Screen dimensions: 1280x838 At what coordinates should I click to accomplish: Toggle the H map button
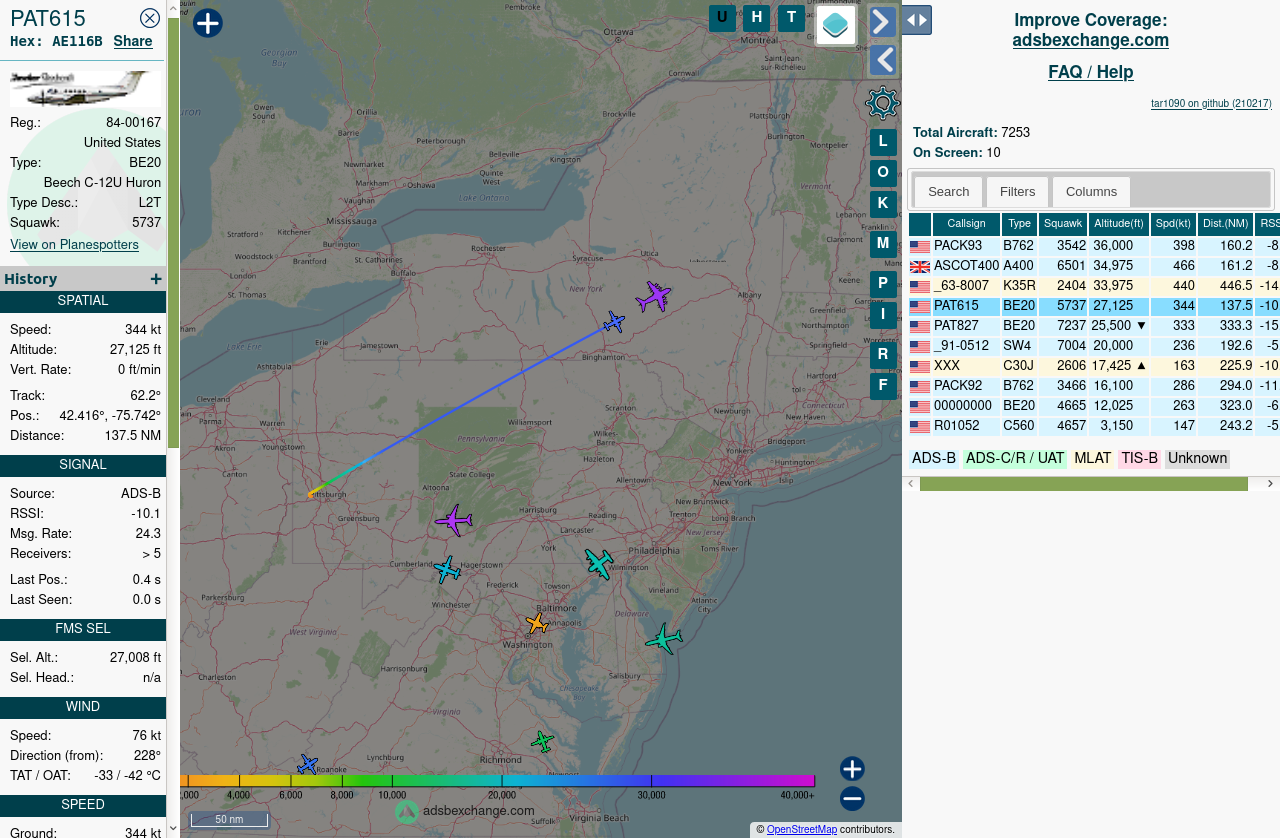[x=757, y=18]
